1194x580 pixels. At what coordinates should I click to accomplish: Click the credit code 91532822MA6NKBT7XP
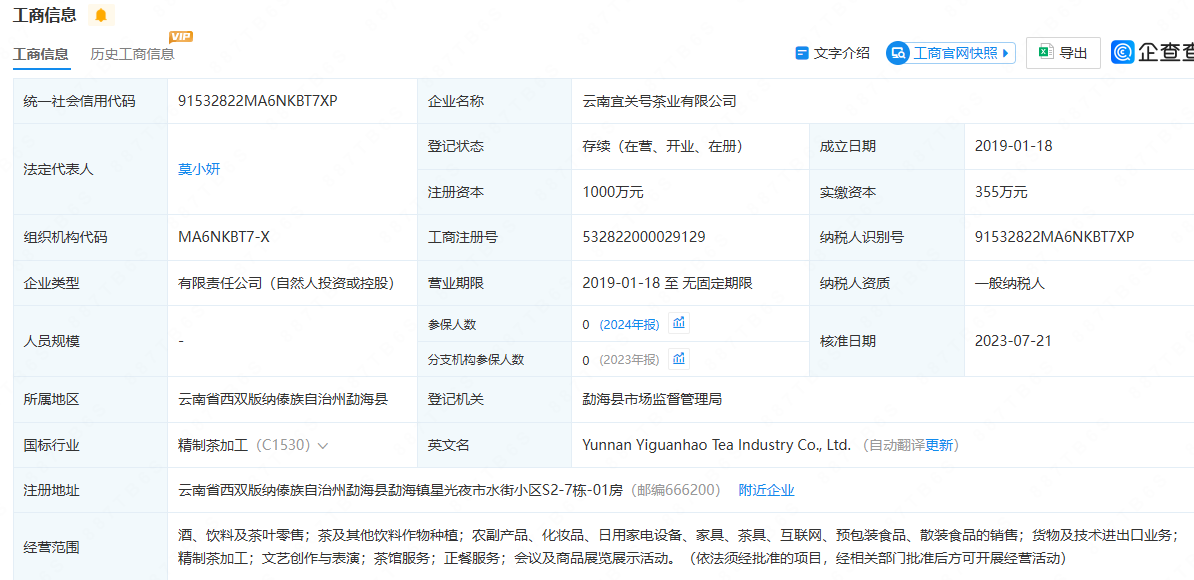click(257, 101)
